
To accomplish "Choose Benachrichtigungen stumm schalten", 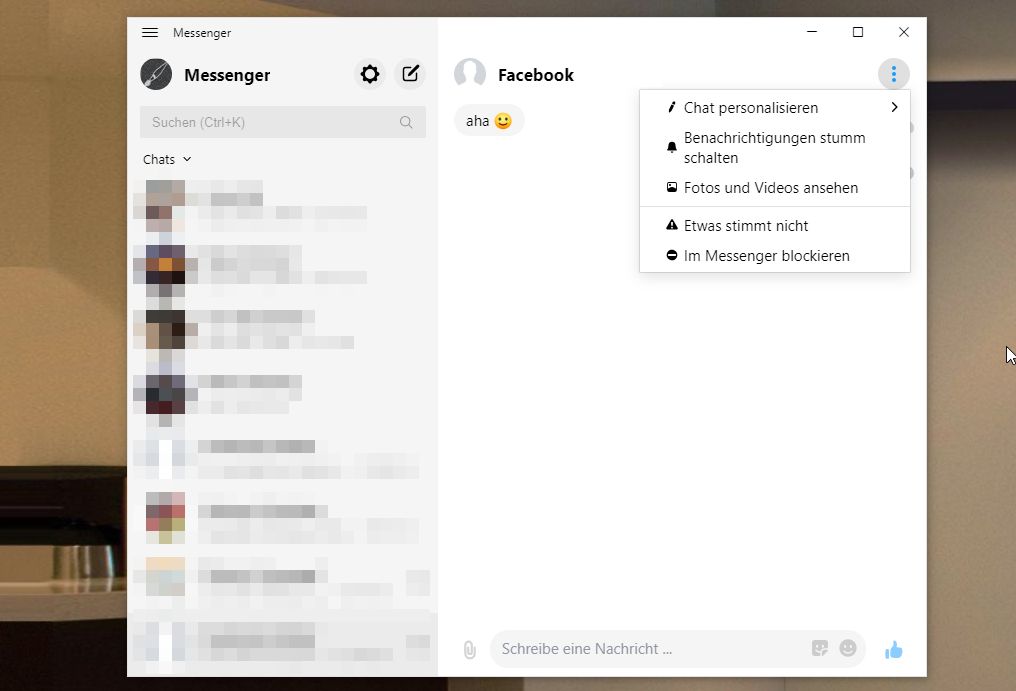I will [x=774, y=148].
